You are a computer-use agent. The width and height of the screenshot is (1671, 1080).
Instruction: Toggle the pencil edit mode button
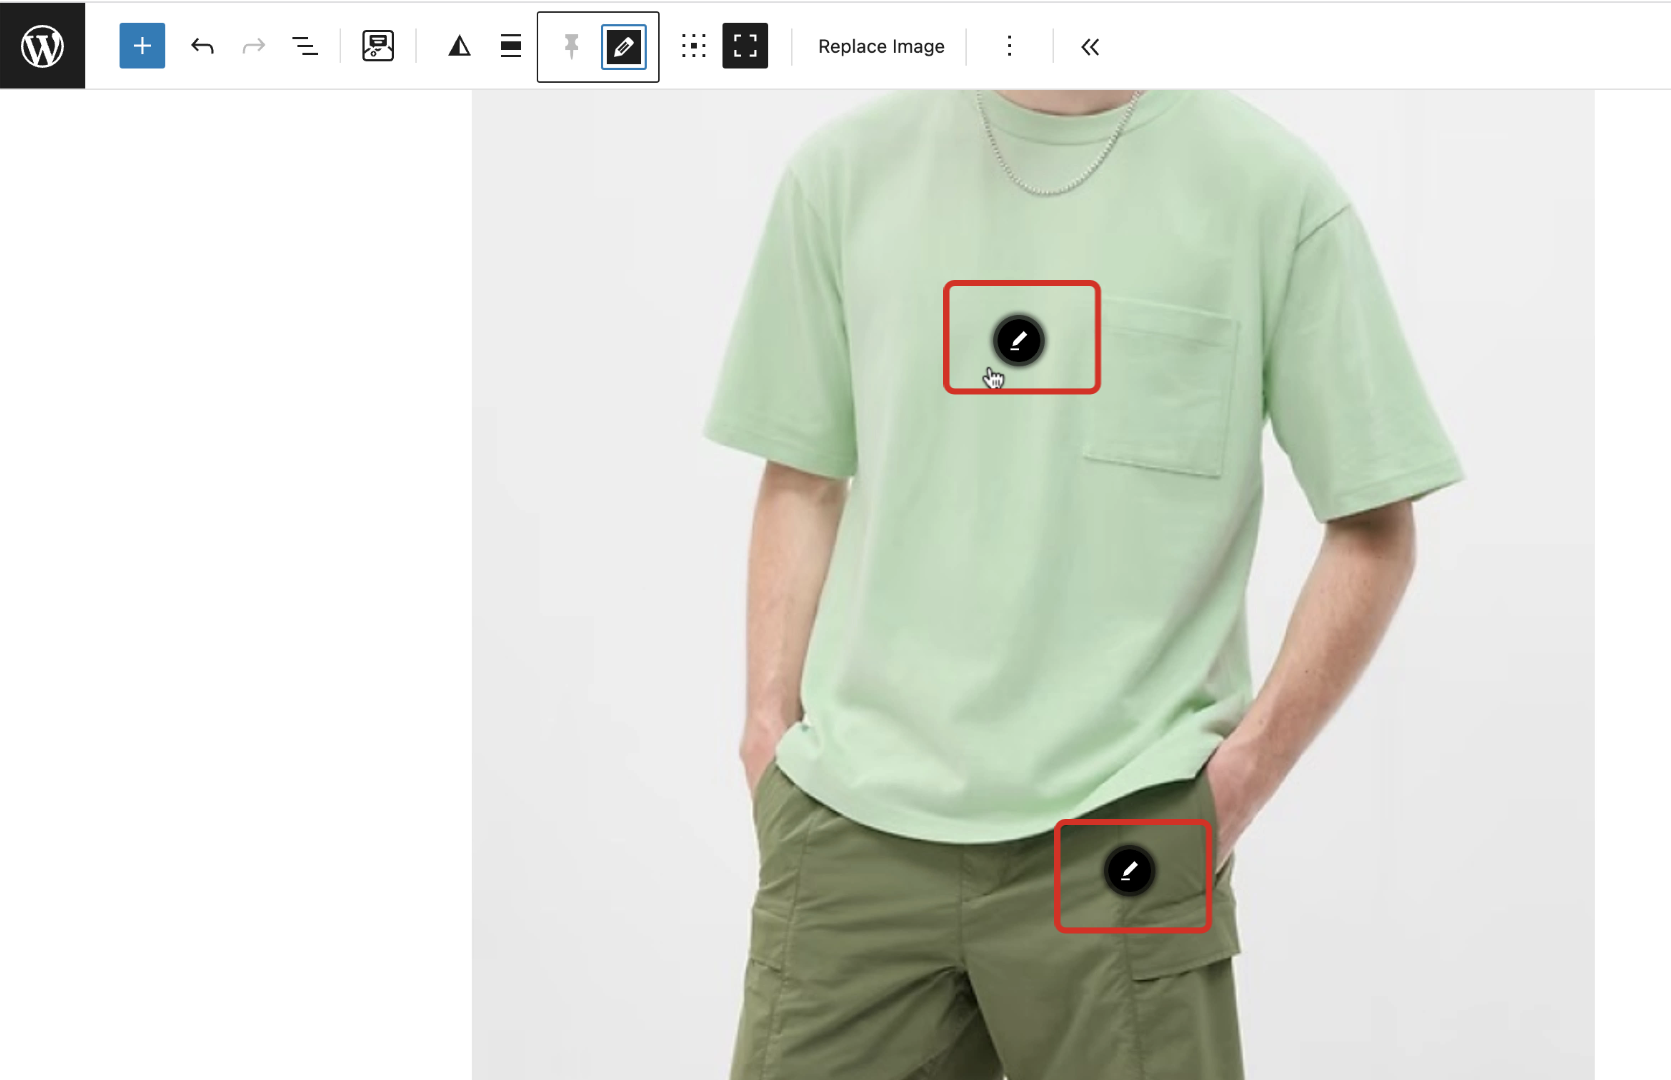pyautogui.click(x=624, y=47)
